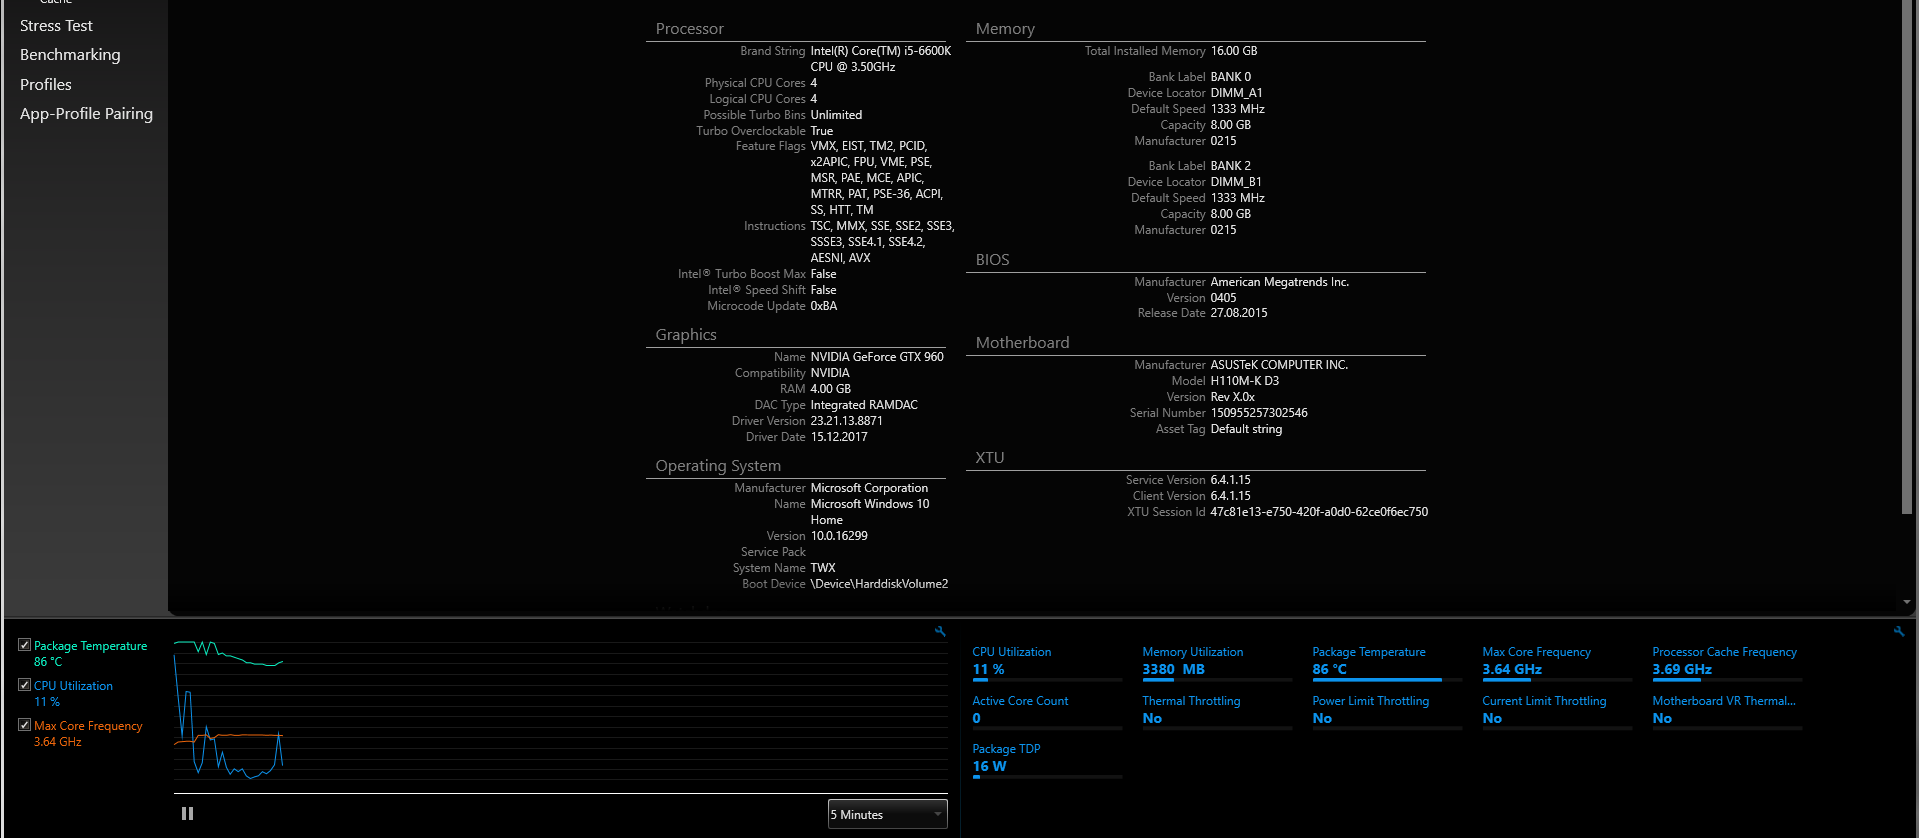Open the 5 Minutes time range dropdown

pos(887,814)
